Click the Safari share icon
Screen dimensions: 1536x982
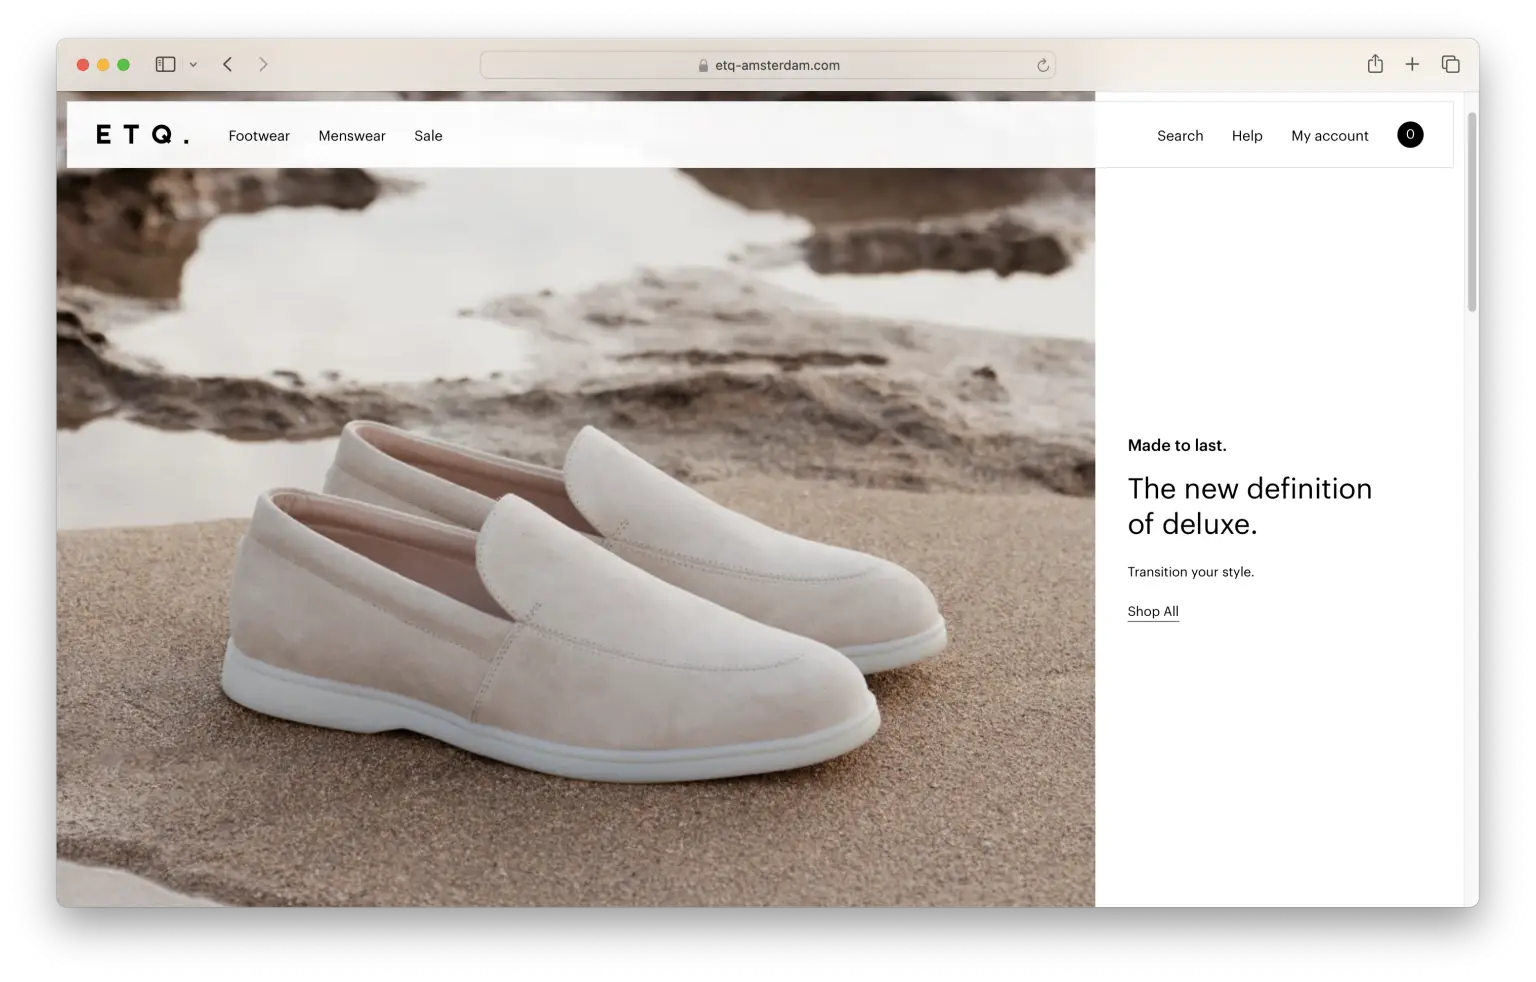pos(1375,64)
